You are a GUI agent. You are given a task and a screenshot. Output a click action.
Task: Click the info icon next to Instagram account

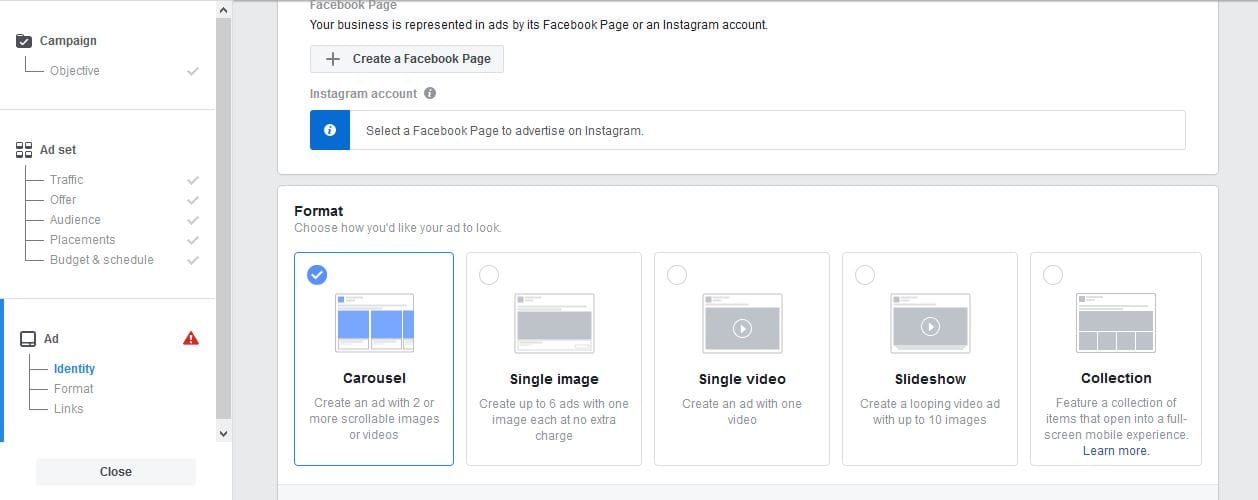(430, 93)
